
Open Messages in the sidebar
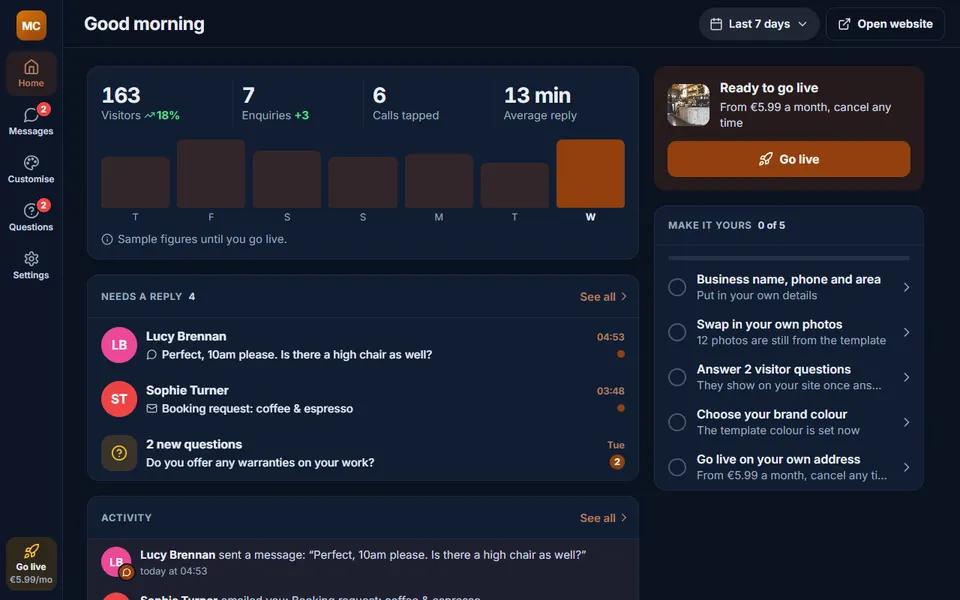[x=31, y=121]
